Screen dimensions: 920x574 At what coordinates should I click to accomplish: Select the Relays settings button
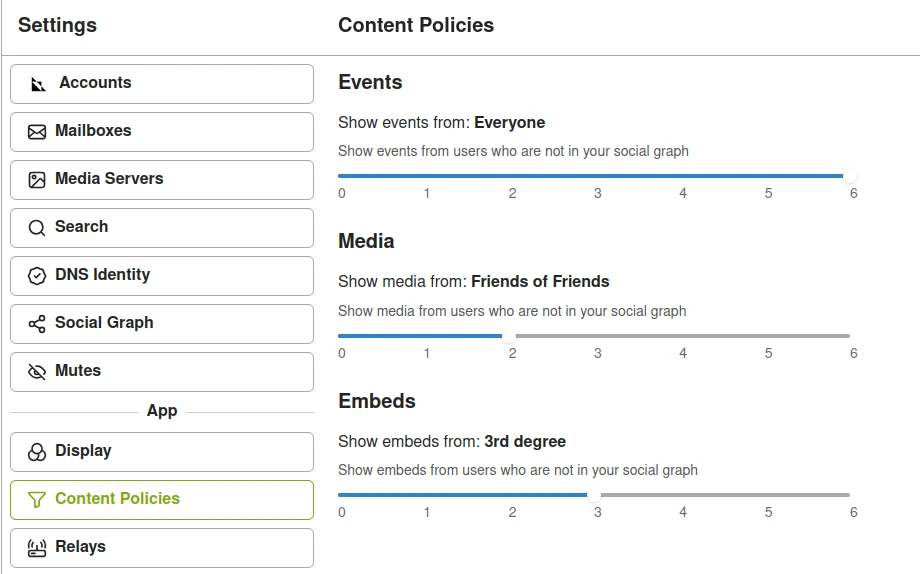coord(162,548)
